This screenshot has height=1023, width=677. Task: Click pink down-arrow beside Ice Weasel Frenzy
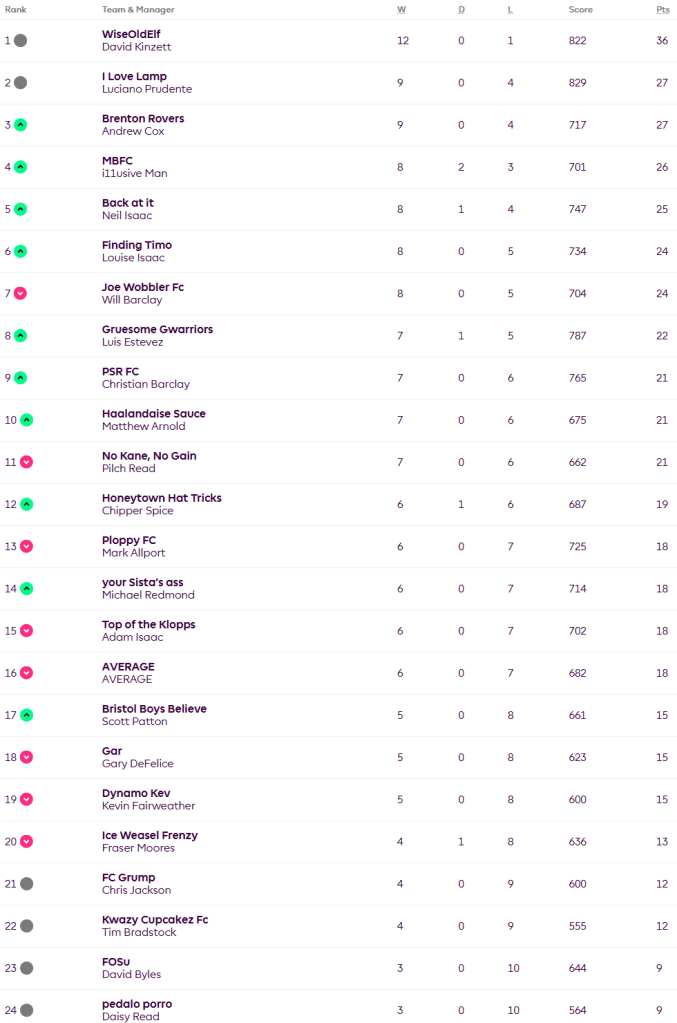[x=27, y=841]
